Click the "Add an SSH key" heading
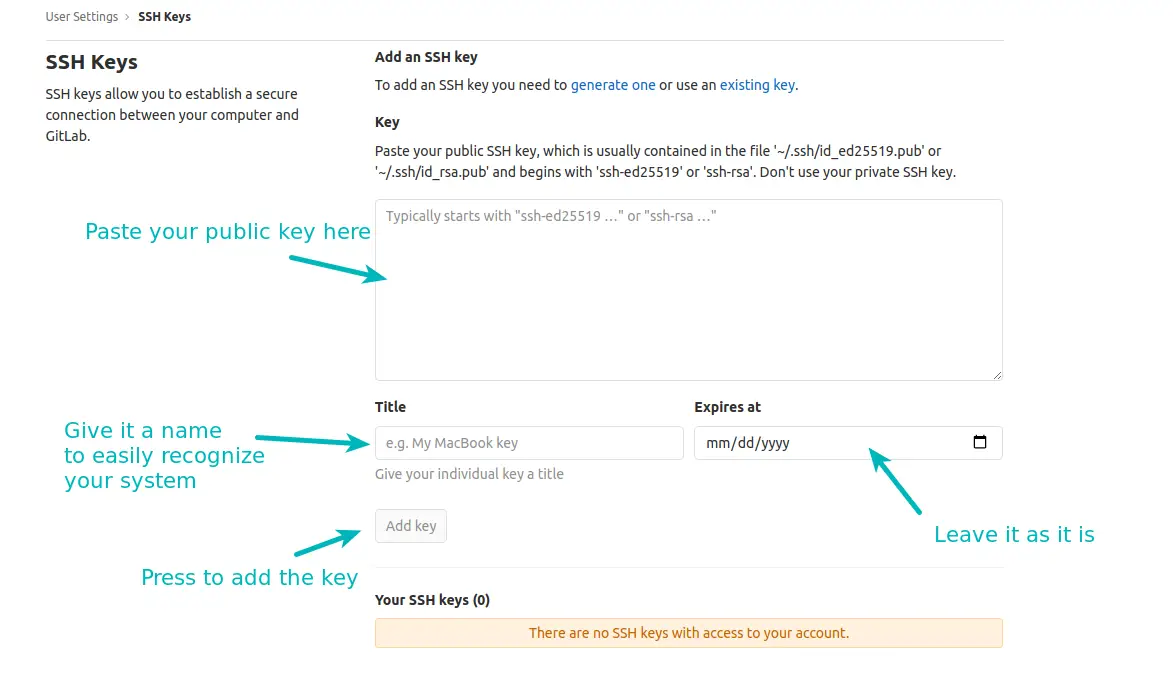The width and height of the screenshot is (1173, 698). pyautogui.click(x=426, y=57)
